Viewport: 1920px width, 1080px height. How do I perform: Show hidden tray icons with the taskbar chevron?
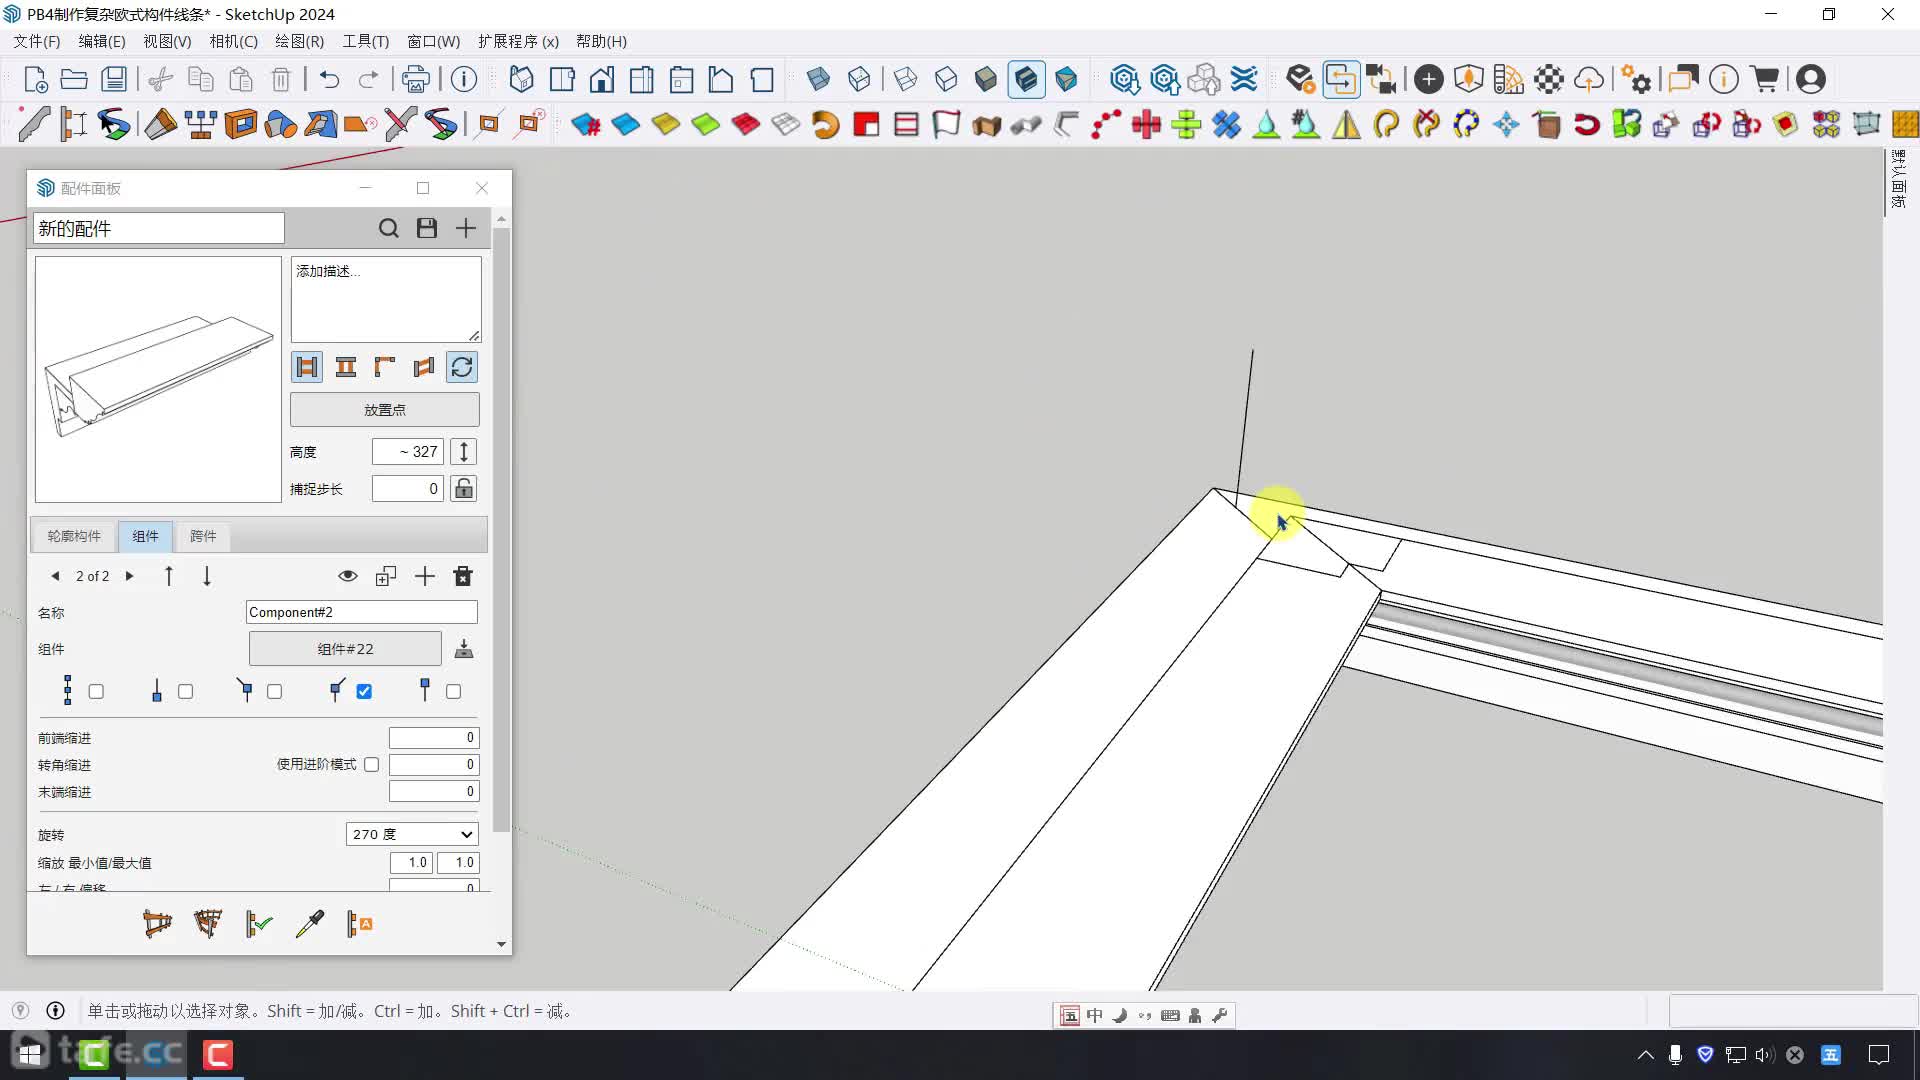[1645, 1054]
